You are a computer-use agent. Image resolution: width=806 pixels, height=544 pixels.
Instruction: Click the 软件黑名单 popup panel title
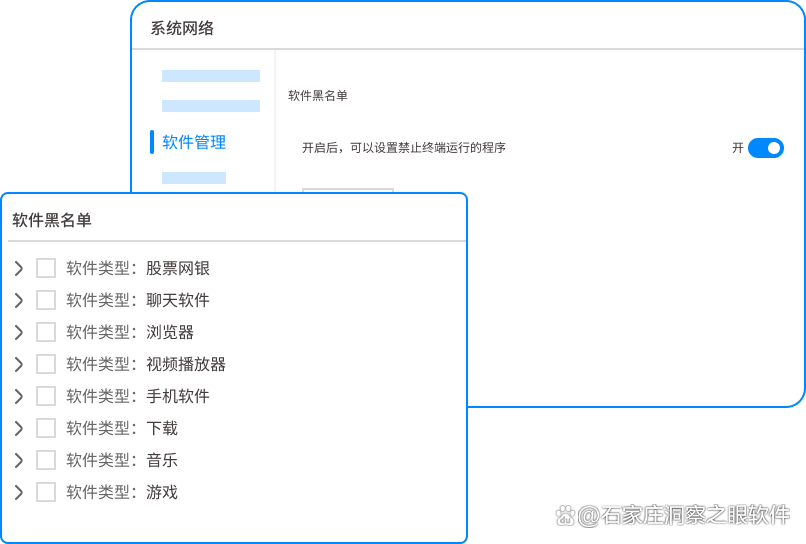[52, 220]
